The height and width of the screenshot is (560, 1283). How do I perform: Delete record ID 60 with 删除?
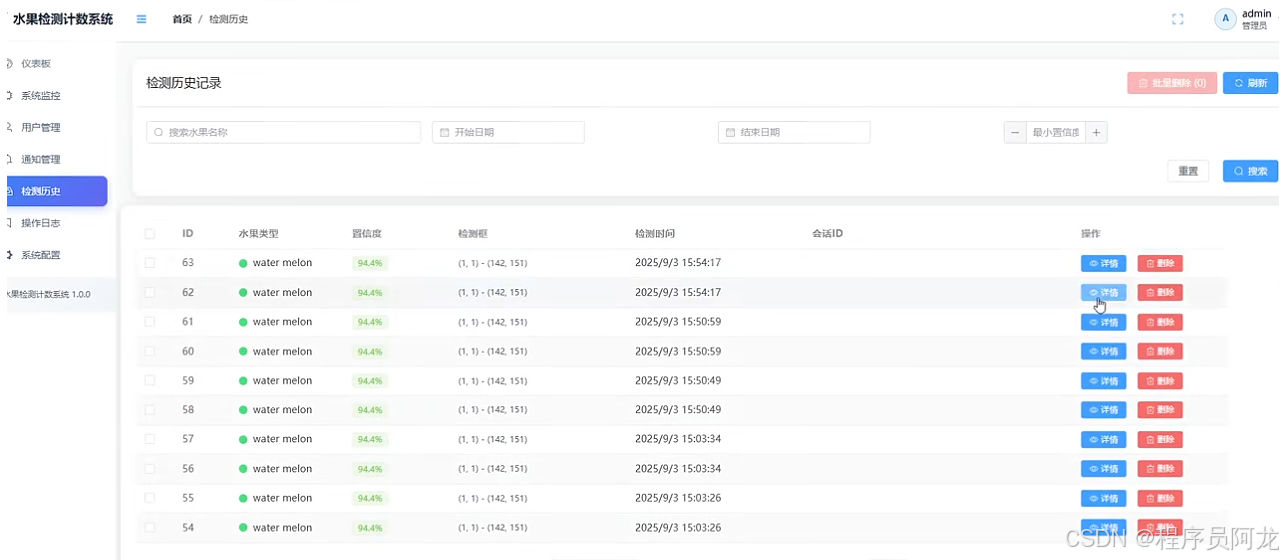(x=1160, y=351)
